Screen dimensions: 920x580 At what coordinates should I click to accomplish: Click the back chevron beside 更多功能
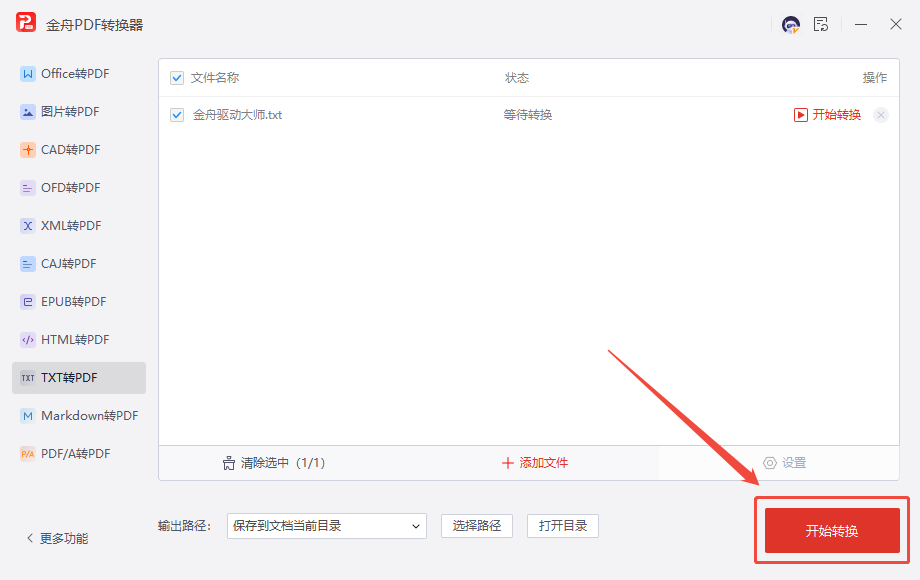point(30,538)
